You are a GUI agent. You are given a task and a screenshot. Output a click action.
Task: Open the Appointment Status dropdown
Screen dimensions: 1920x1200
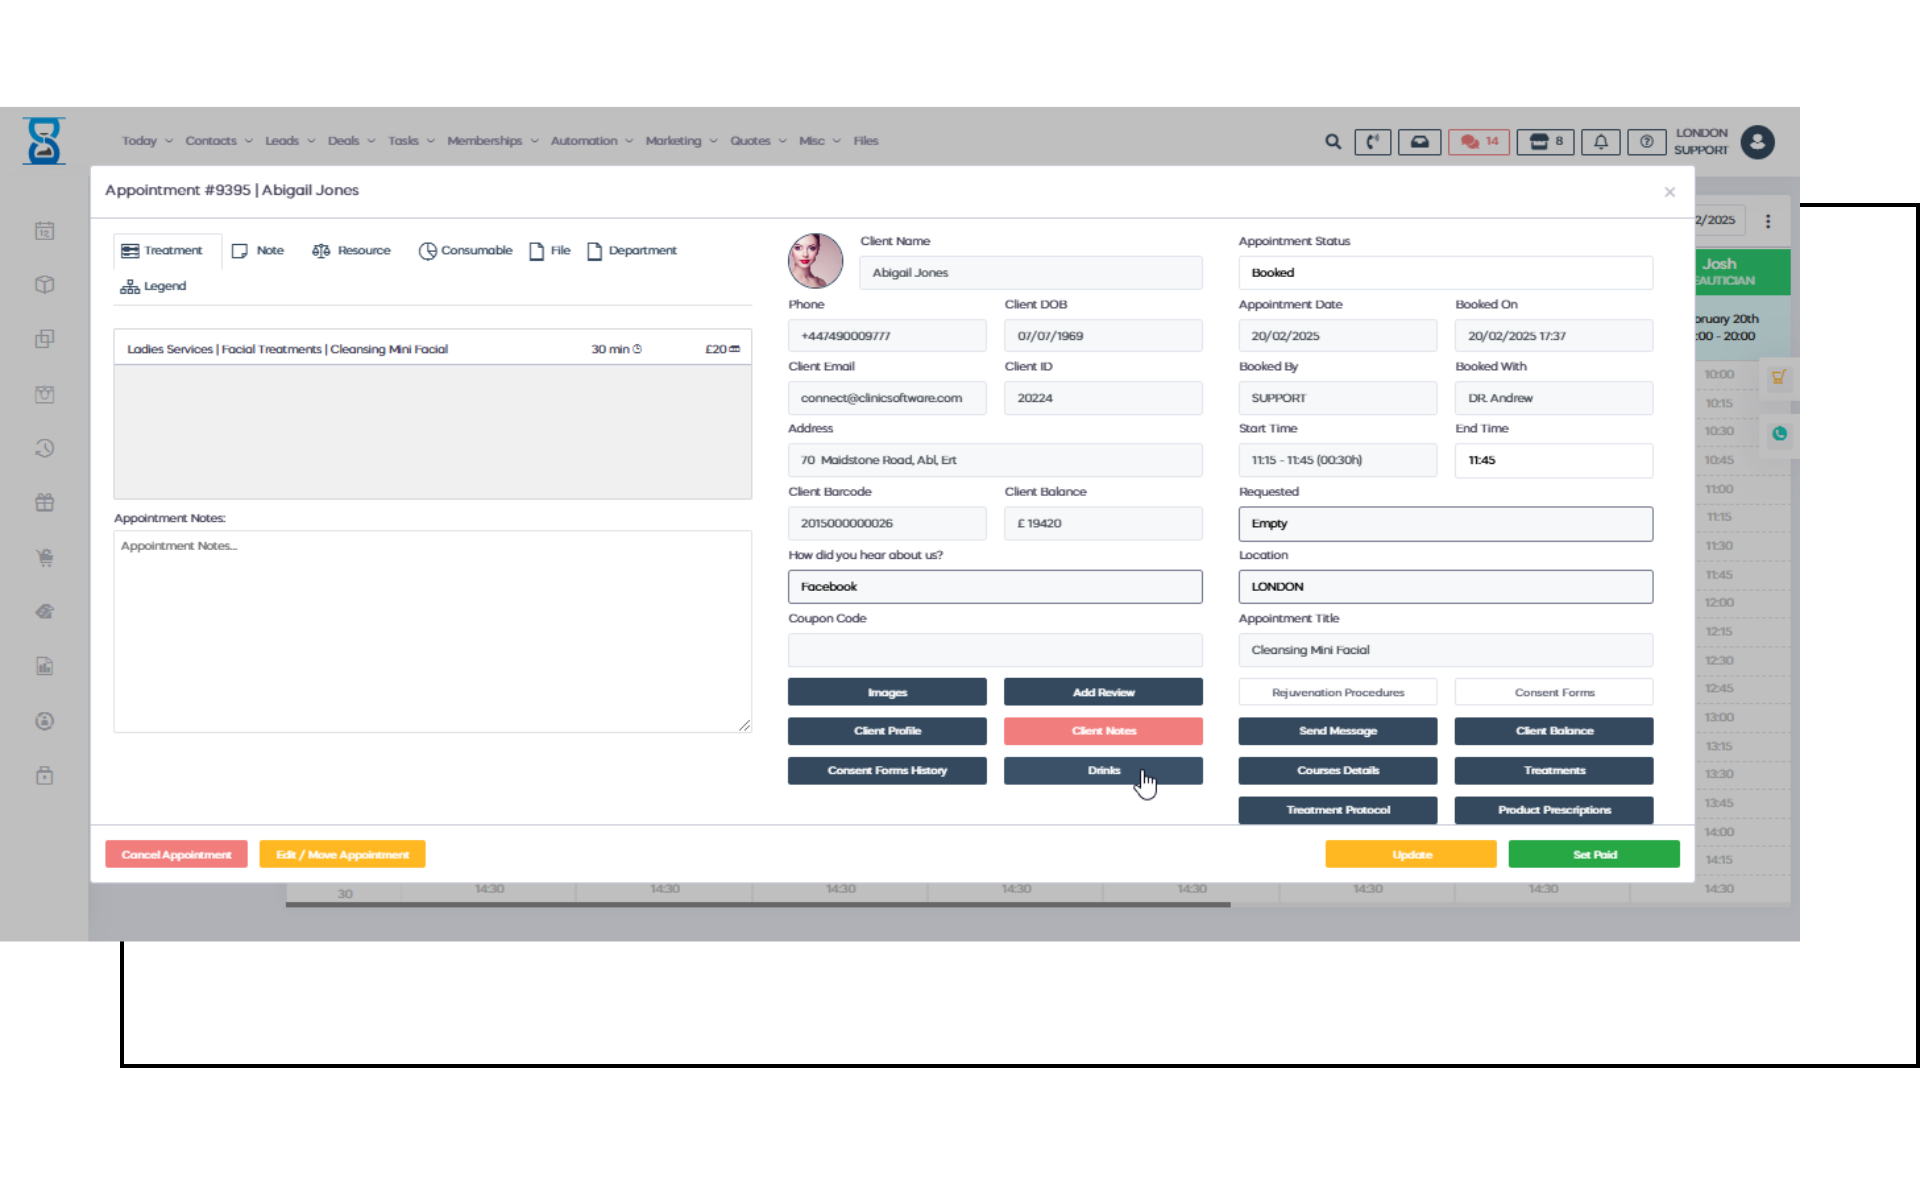[x=1445, y=273]
